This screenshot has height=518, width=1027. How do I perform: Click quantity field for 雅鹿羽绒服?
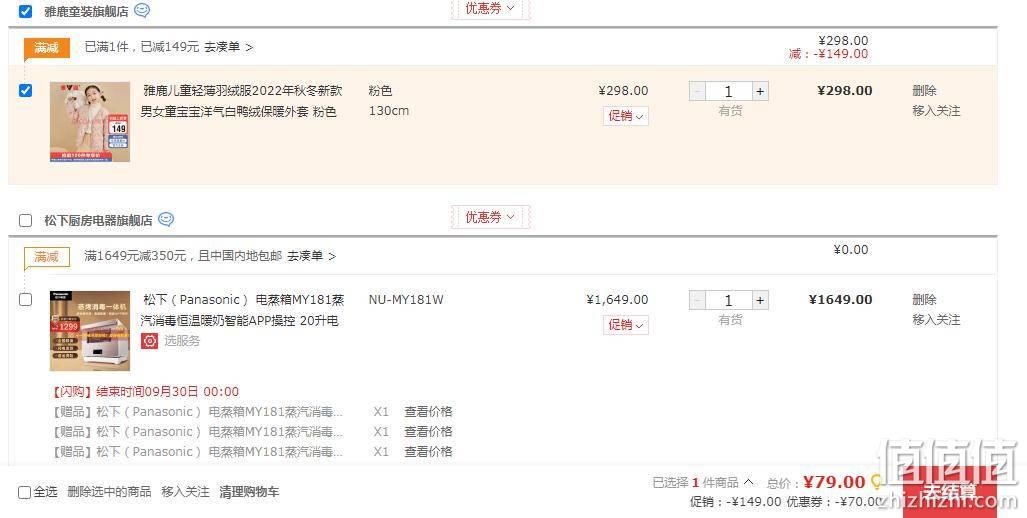728,92
